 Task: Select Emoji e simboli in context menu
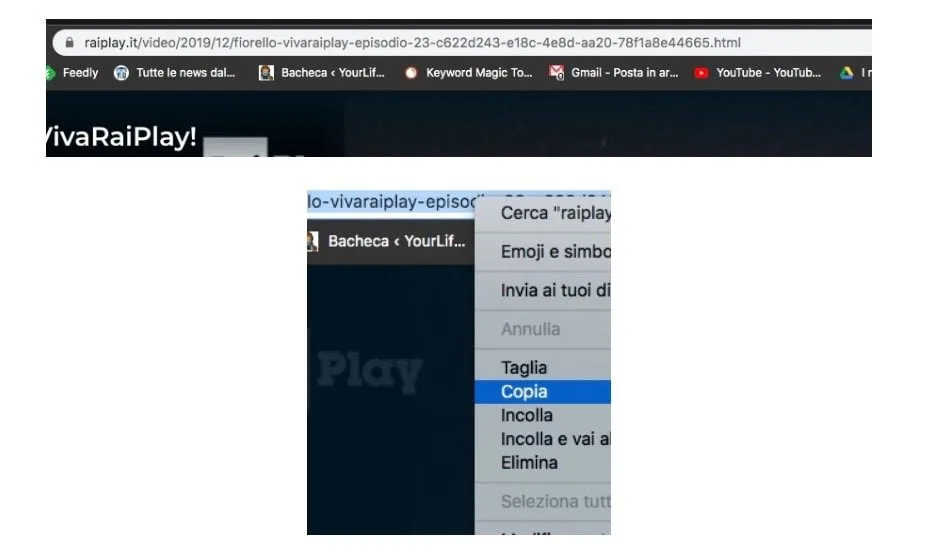coord(543,252)
